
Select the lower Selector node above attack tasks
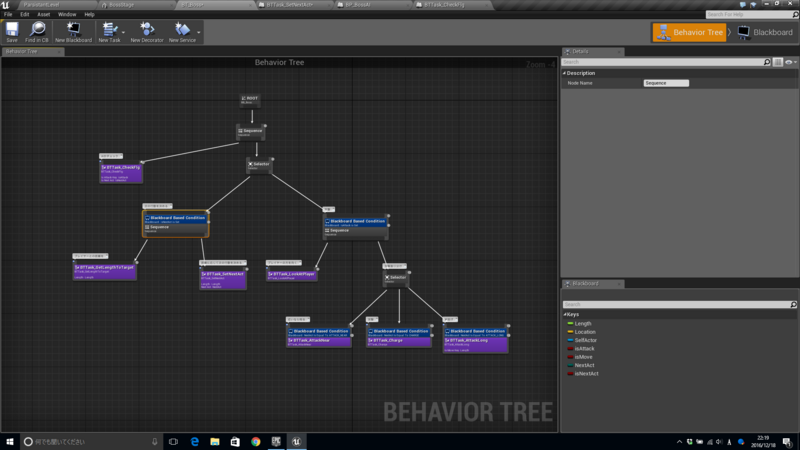coord(395,279)
